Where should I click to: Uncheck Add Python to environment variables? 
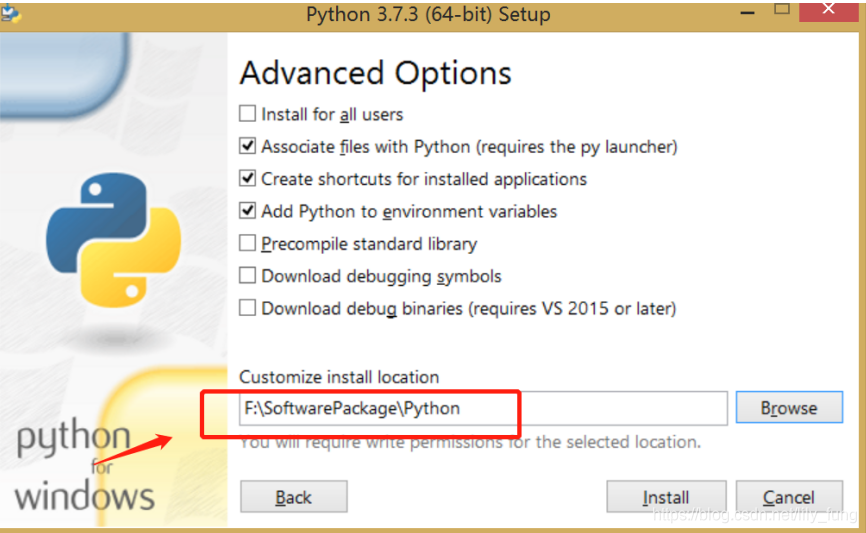247,211
